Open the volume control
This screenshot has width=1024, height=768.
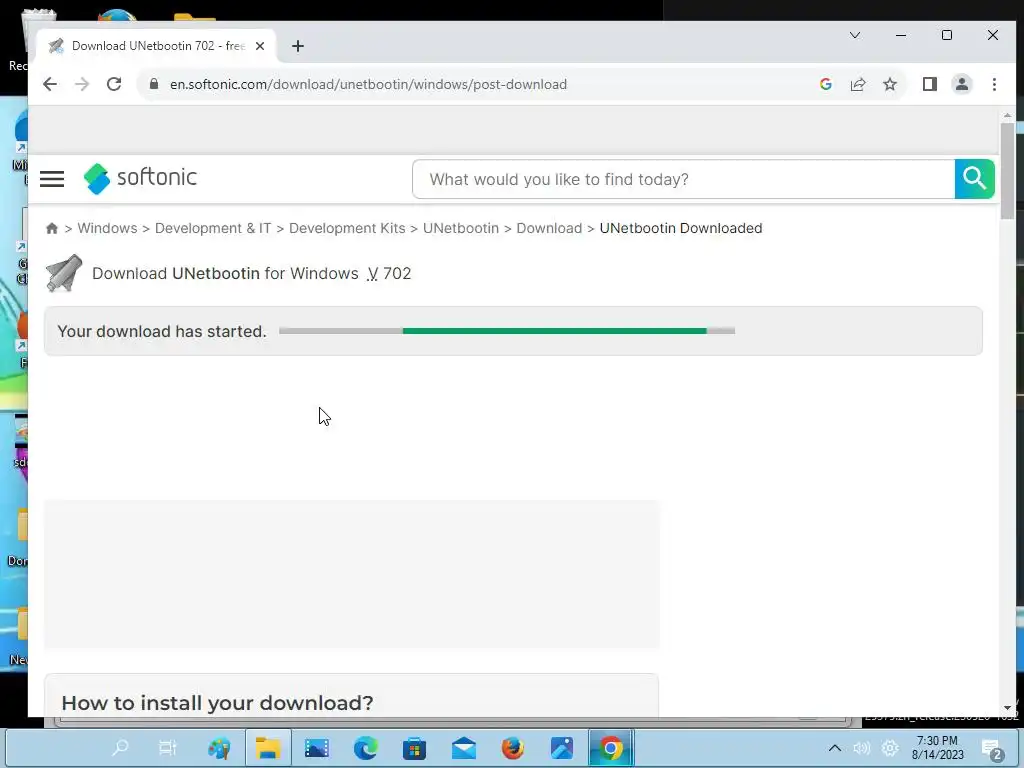click(x=861, y=748)
